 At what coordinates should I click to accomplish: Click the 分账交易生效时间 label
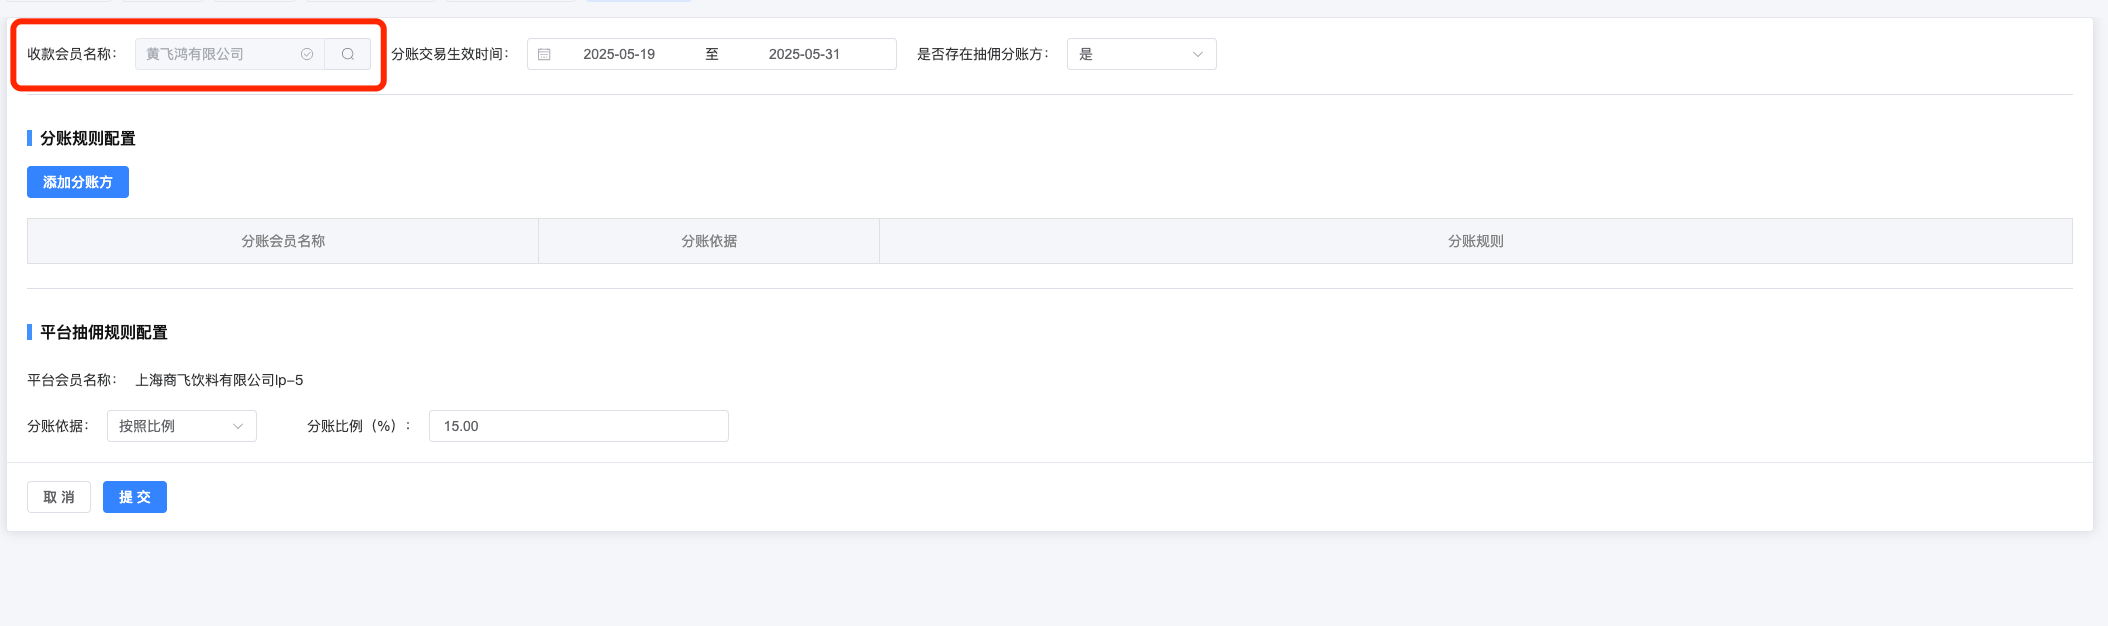pos(450,54)
